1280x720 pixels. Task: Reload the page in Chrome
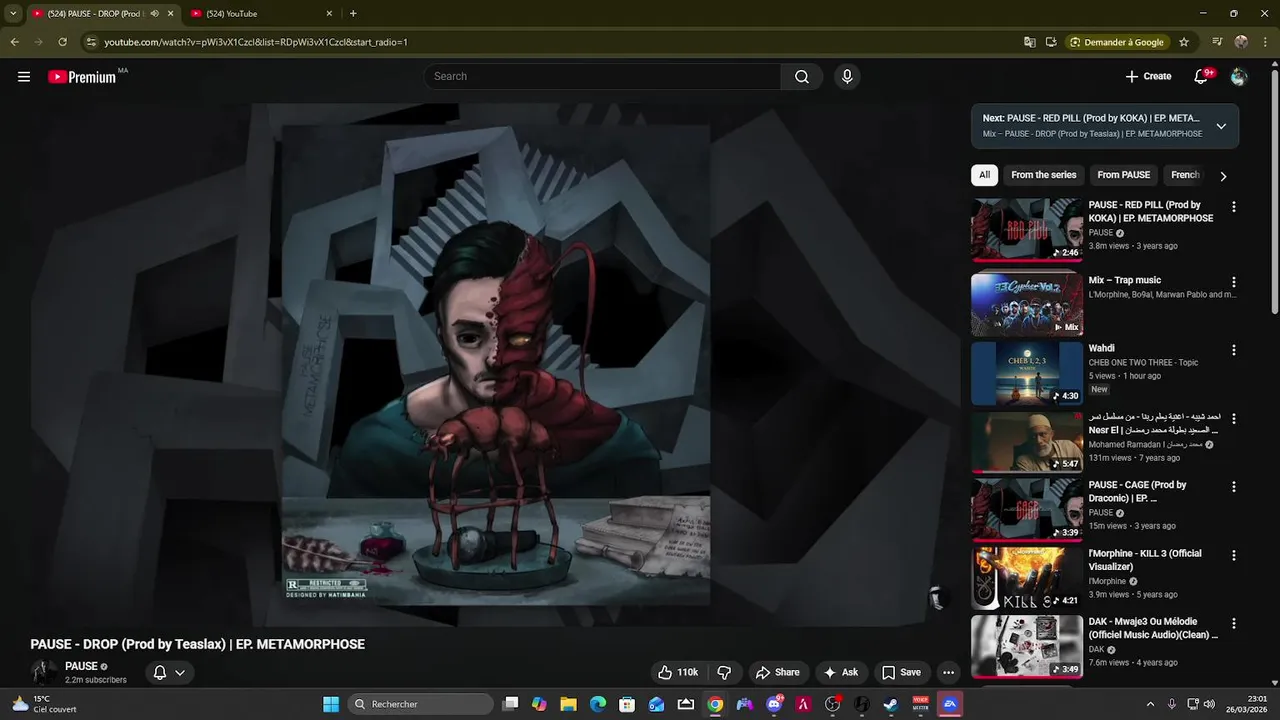click(x=62, y=42)
